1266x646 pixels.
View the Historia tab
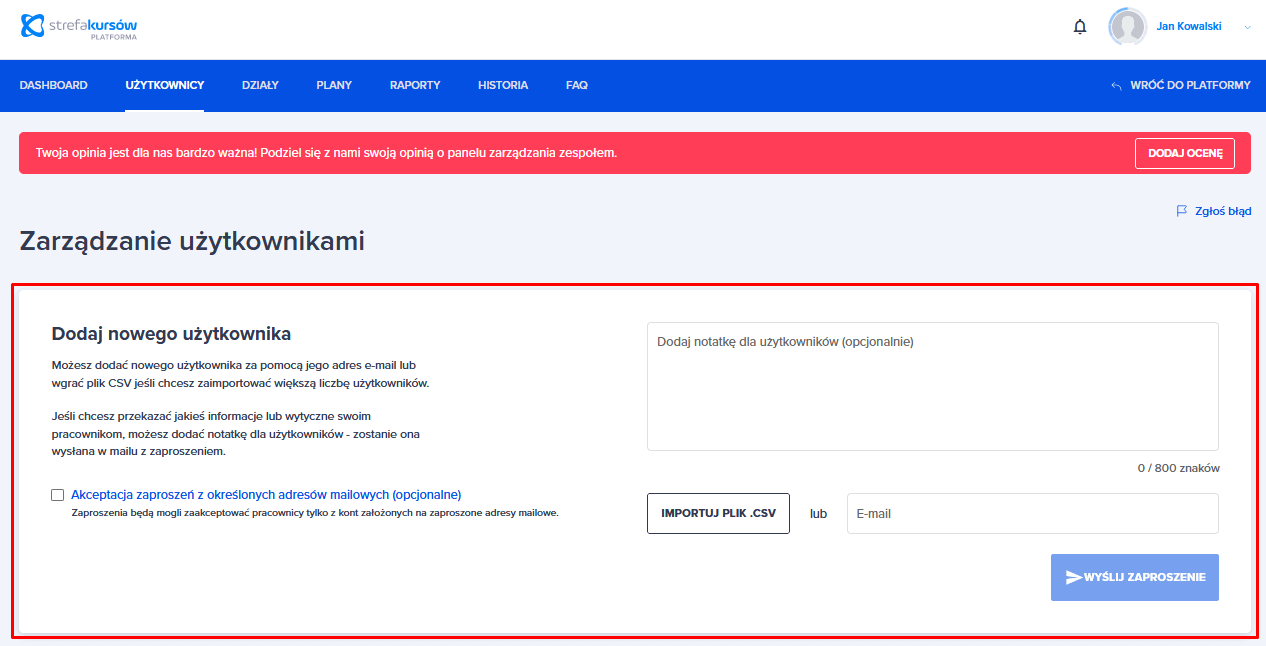pyautogui.click(x=503, y=85)
